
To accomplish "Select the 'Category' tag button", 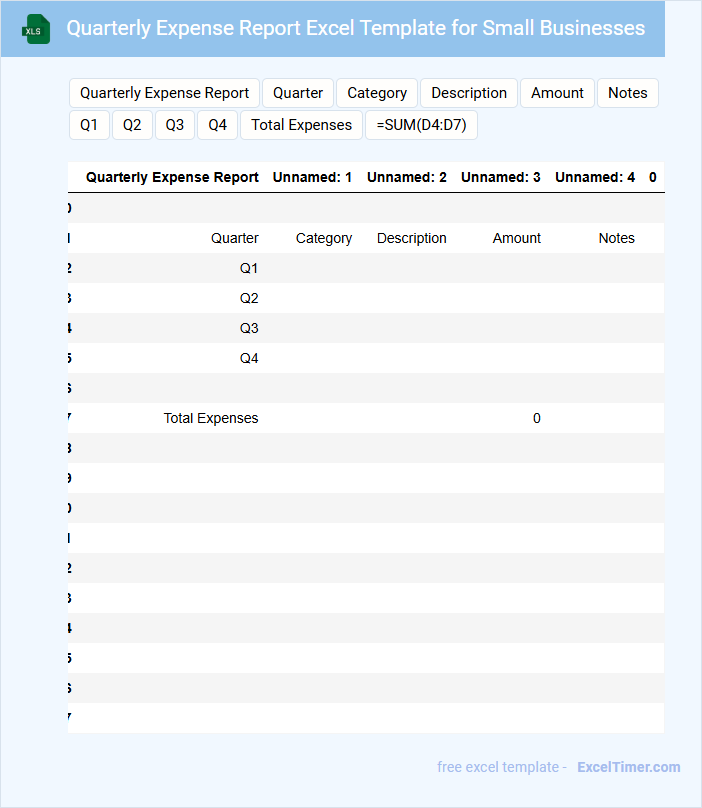I will (x=377, y=93).
